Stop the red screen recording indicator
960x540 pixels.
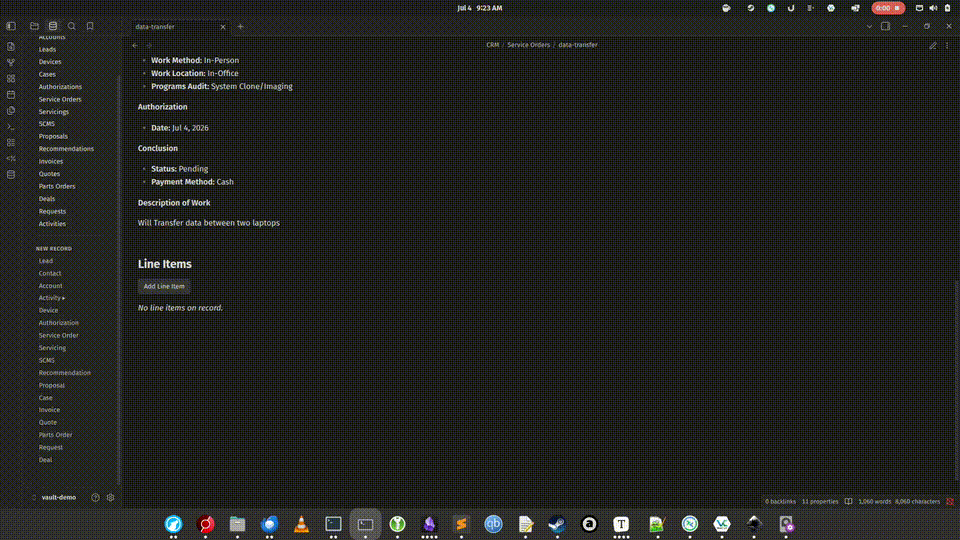click(888, 8)
